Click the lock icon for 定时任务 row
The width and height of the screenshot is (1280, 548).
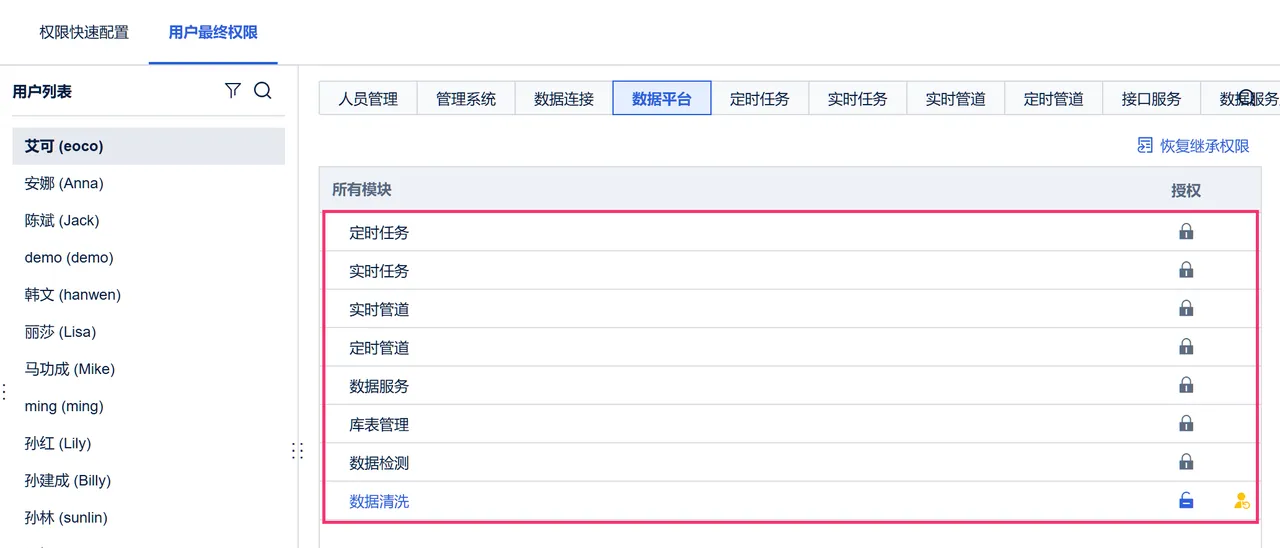pos(1186,232)
